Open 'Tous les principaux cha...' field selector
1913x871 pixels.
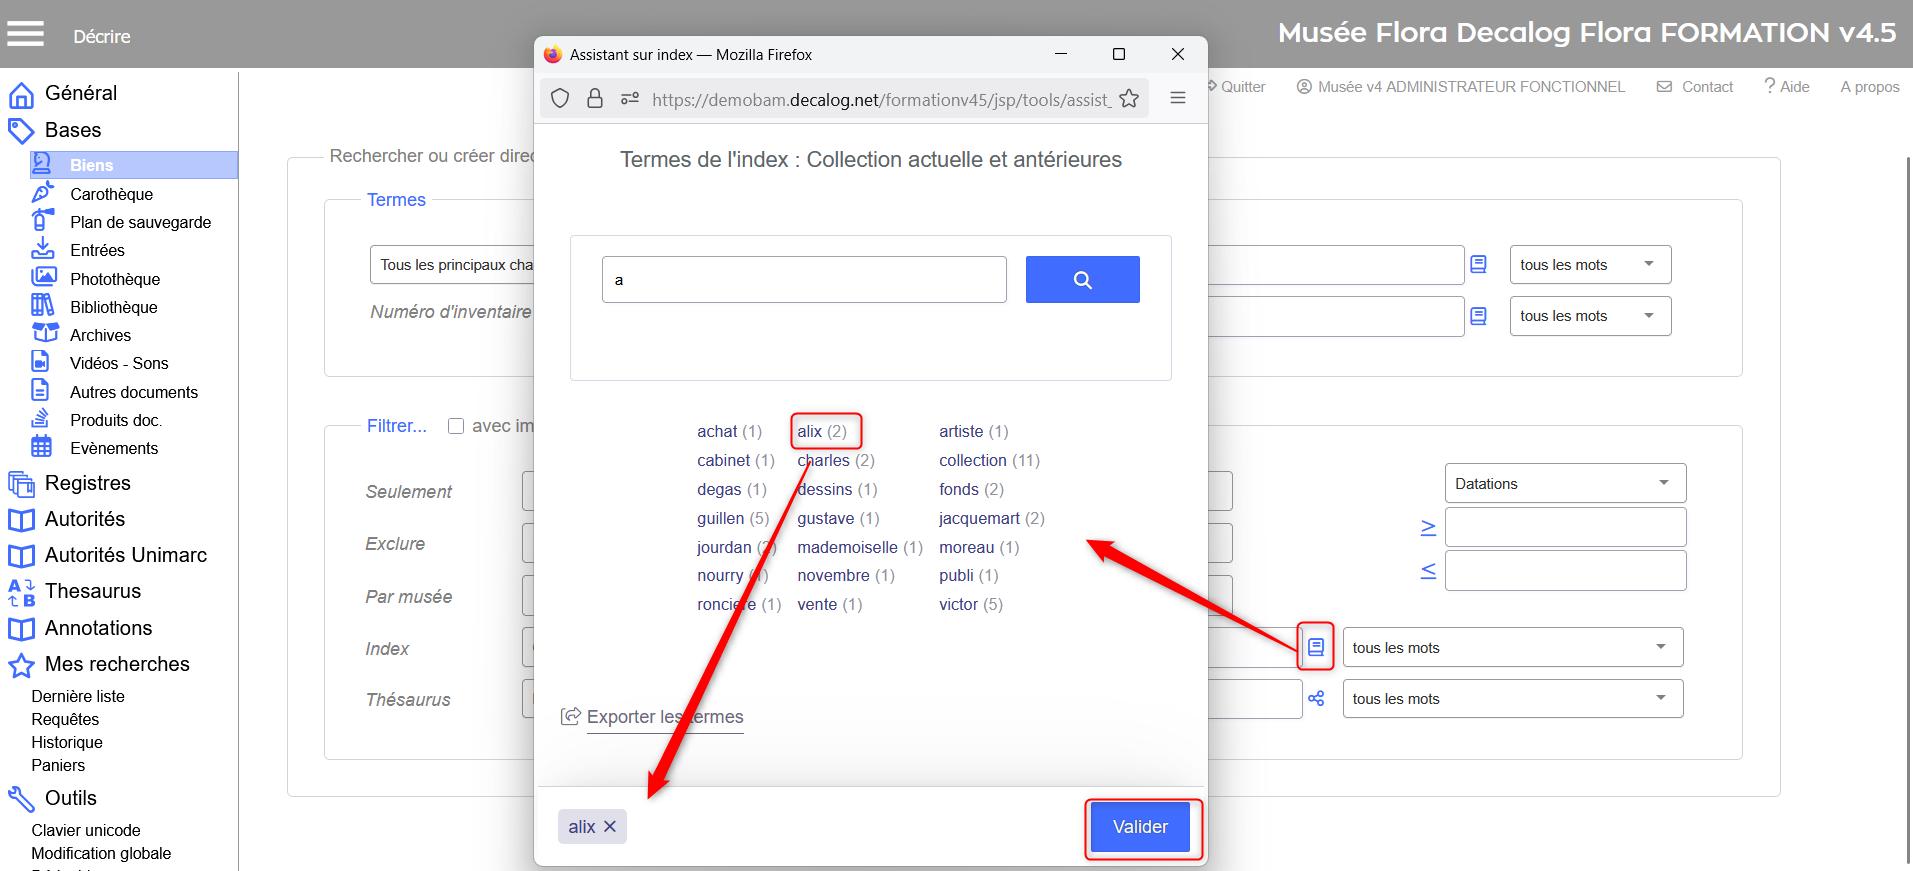pyautogui.click(x=452, y=265)
